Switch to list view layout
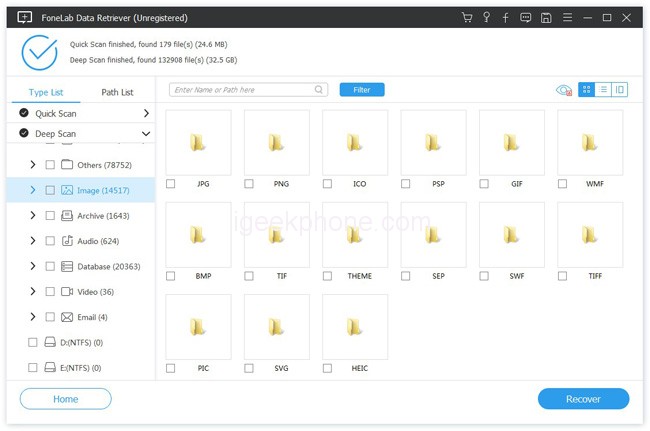 coord(603,90)
